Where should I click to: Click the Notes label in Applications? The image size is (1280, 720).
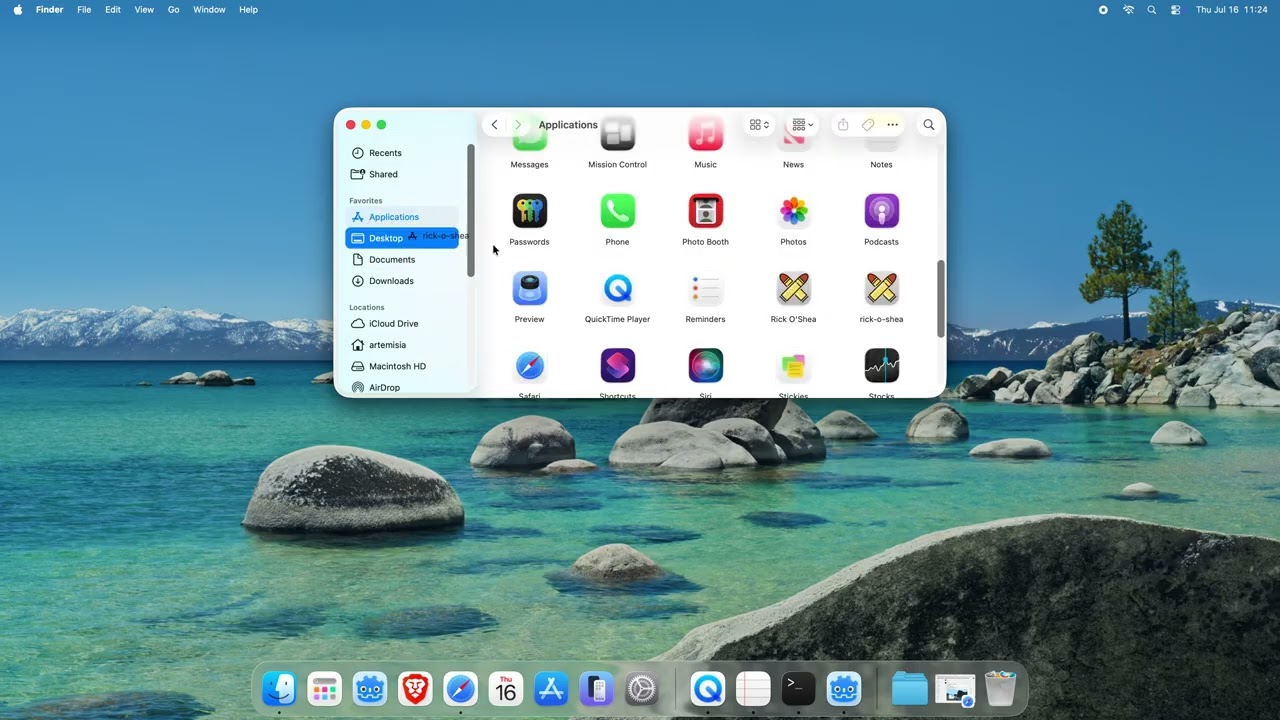[x=881, y=164]
